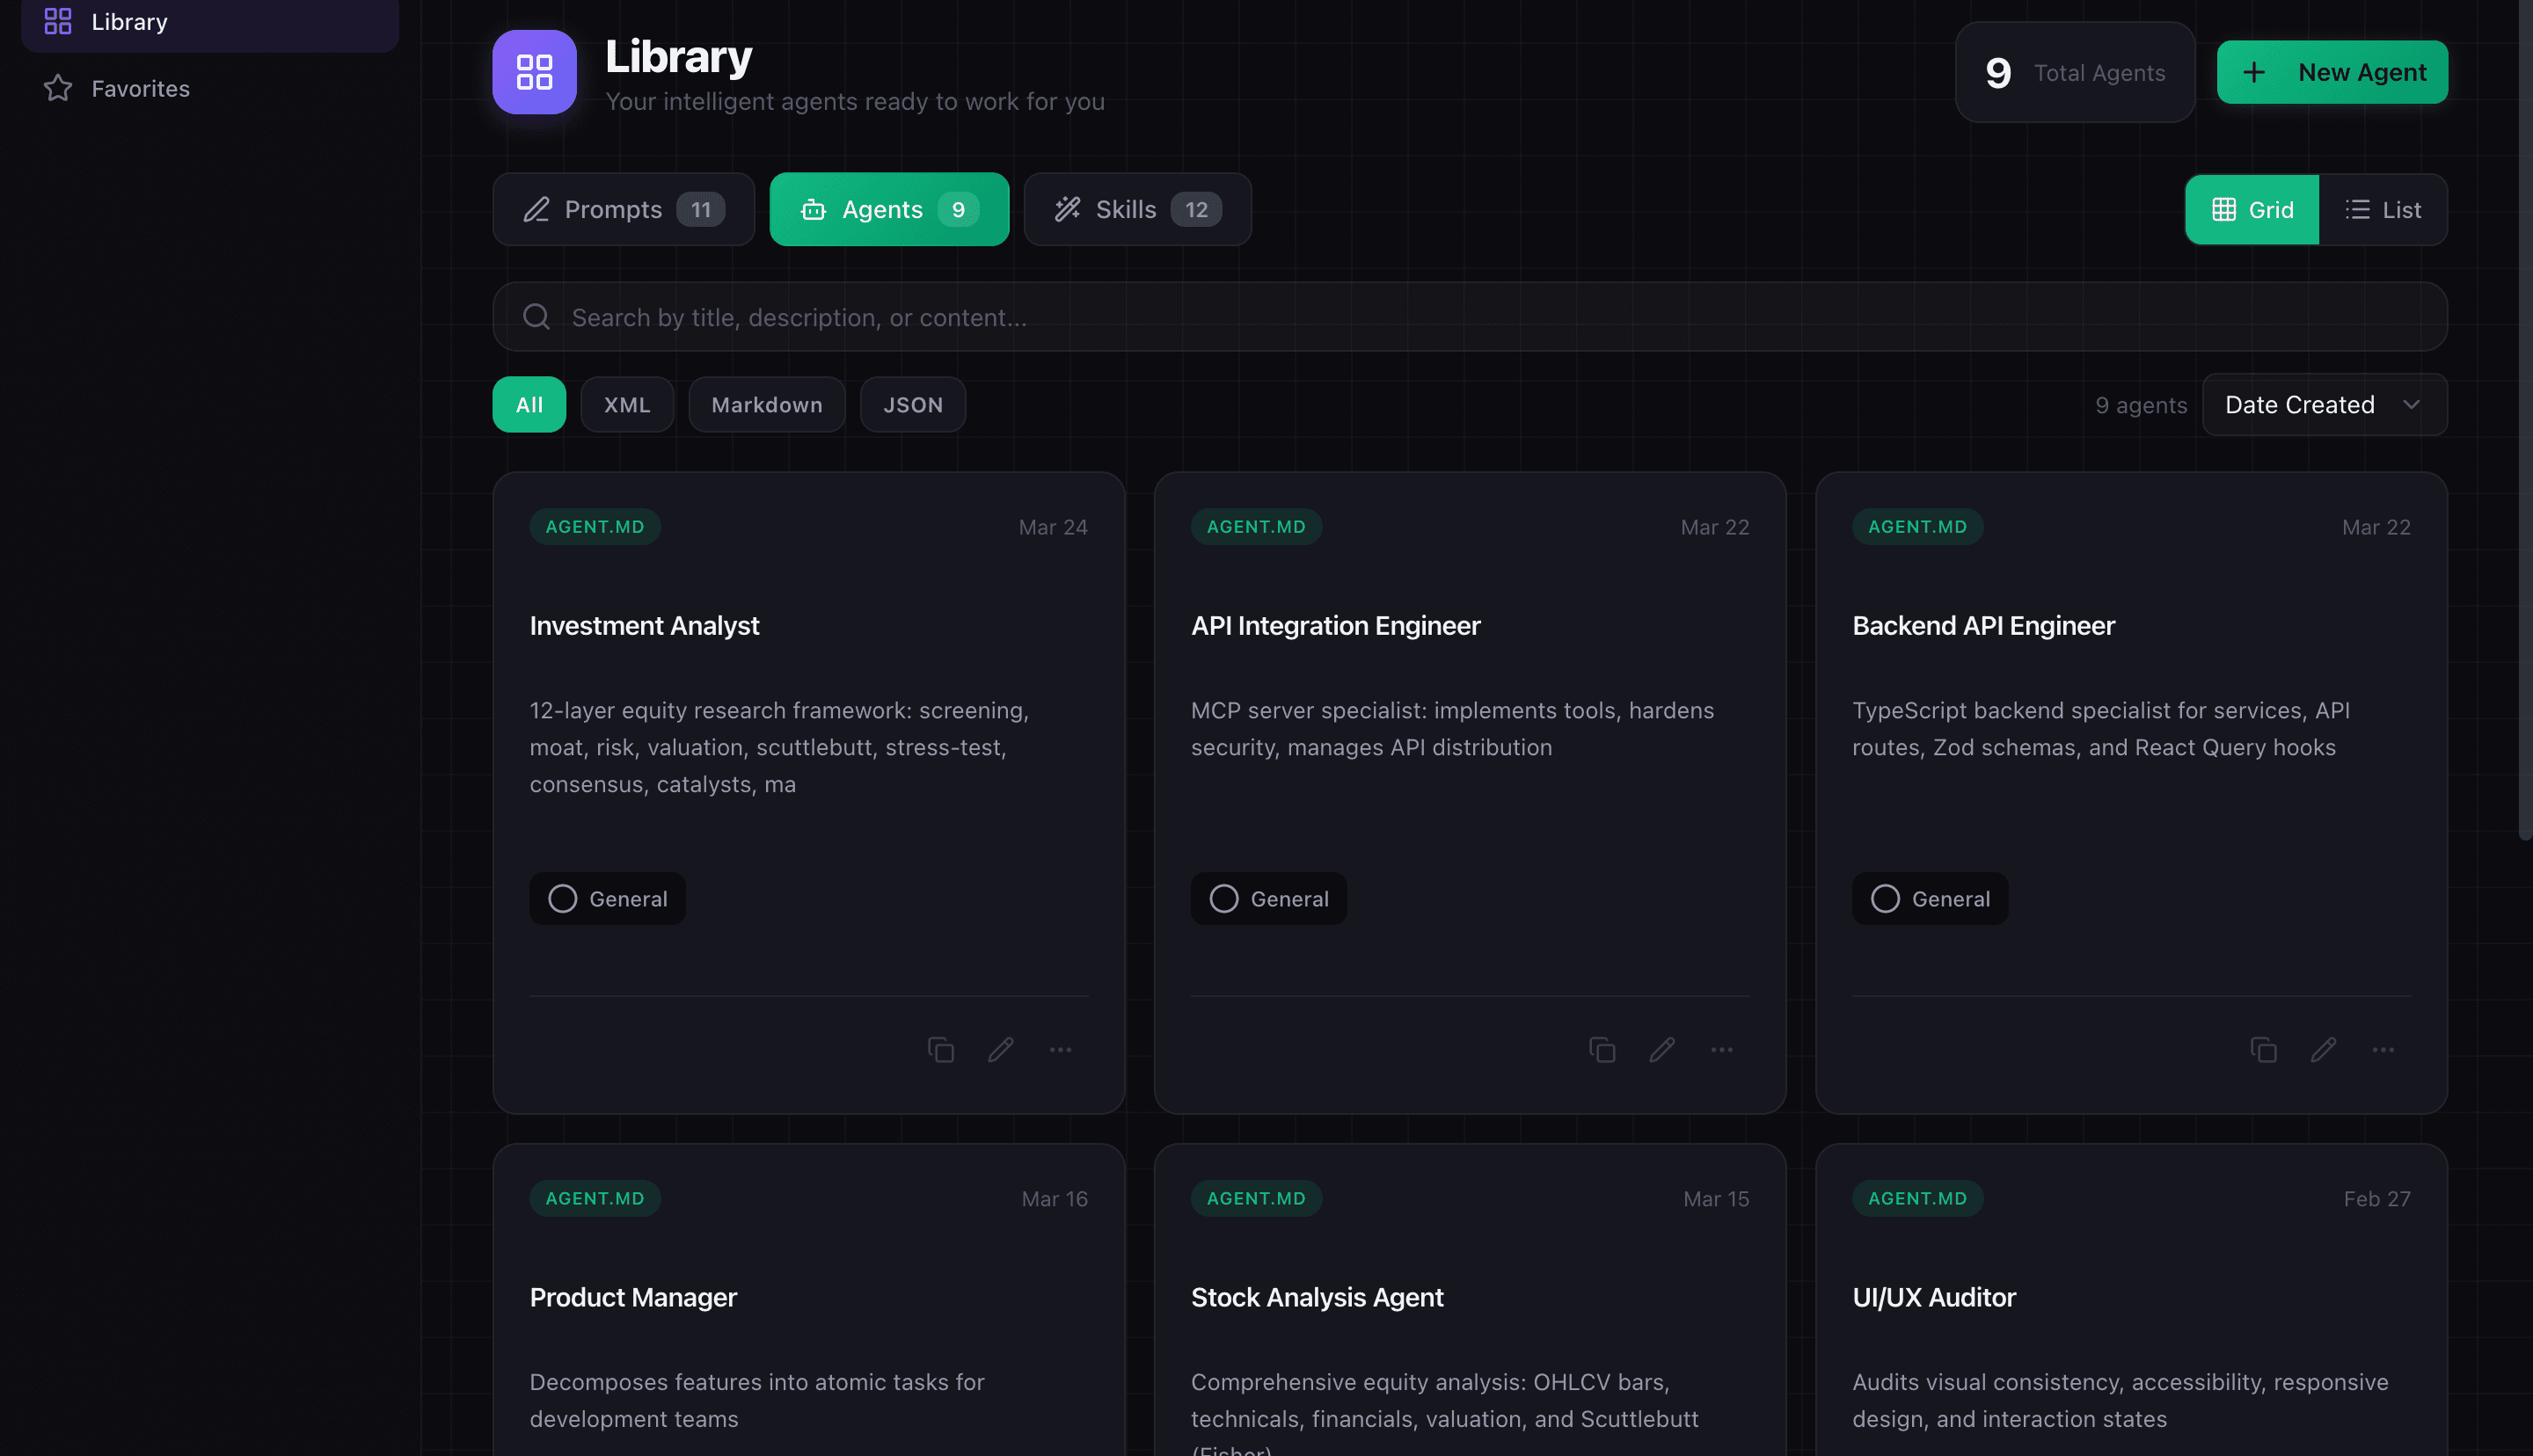This screenshot has height=1456, width=2533.
Task: Create a New Agent
Action: [2332, 72]
